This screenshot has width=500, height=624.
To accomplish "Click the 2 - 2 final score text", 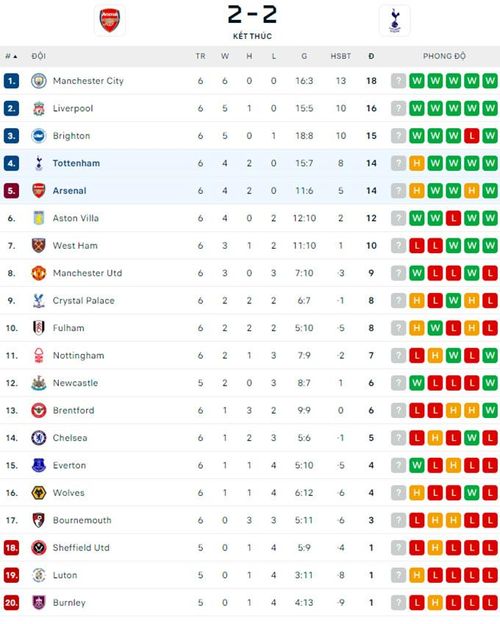I will (x=252, y=15).
